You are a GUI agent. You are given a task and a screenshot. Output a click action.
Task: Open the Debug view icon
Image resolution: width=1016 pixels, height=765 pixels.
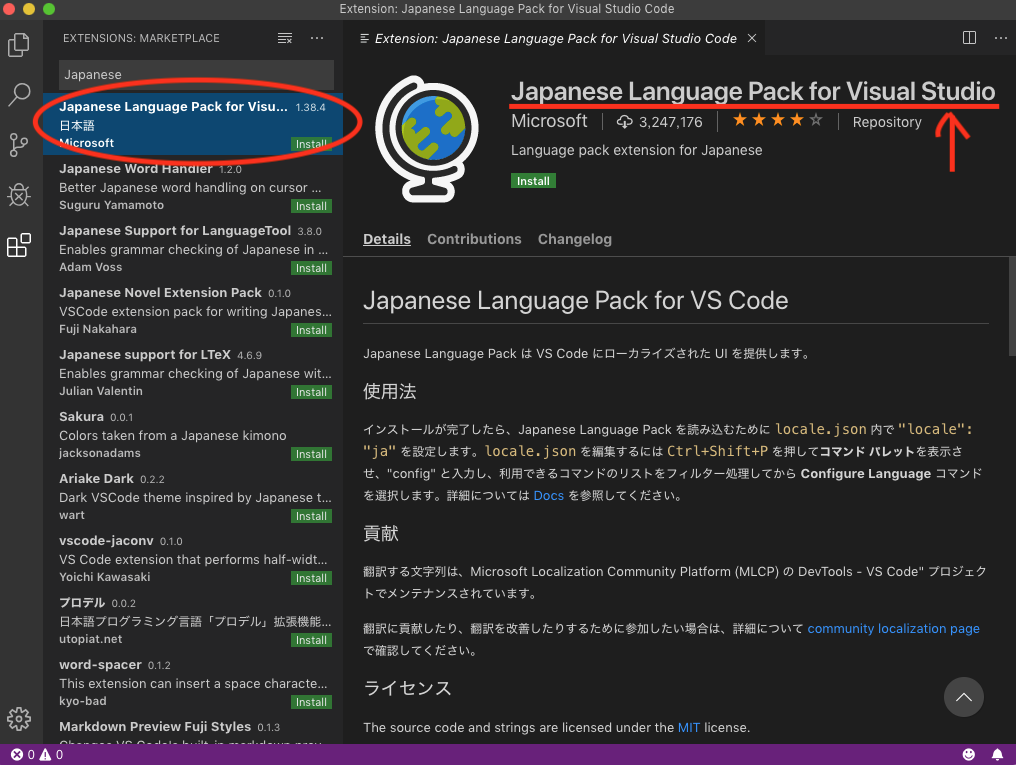tap(19, 194)
